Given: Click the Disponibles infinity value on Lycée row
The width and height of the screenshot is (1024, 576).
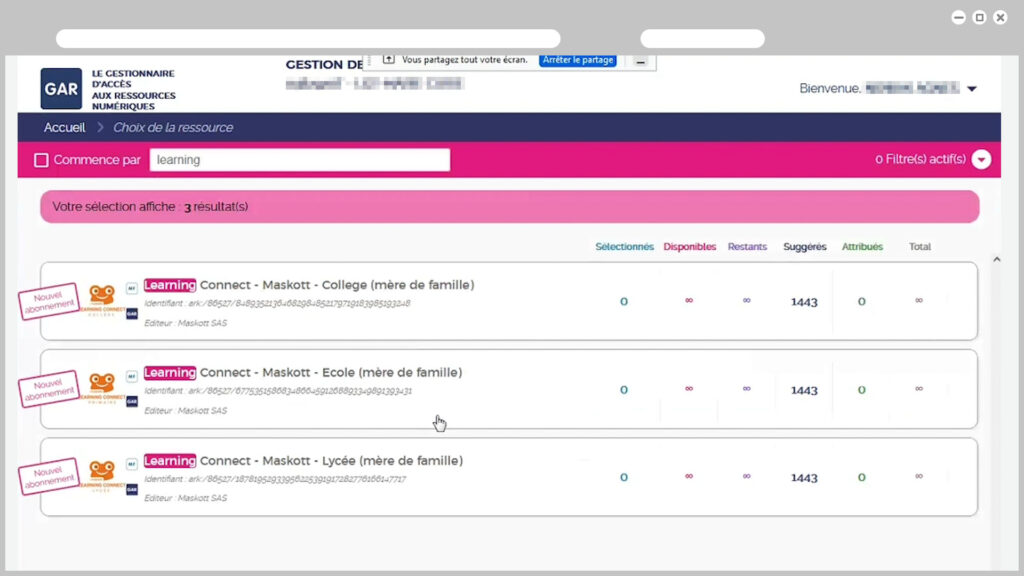Looking at the screenshot, I should pos(689,476).
